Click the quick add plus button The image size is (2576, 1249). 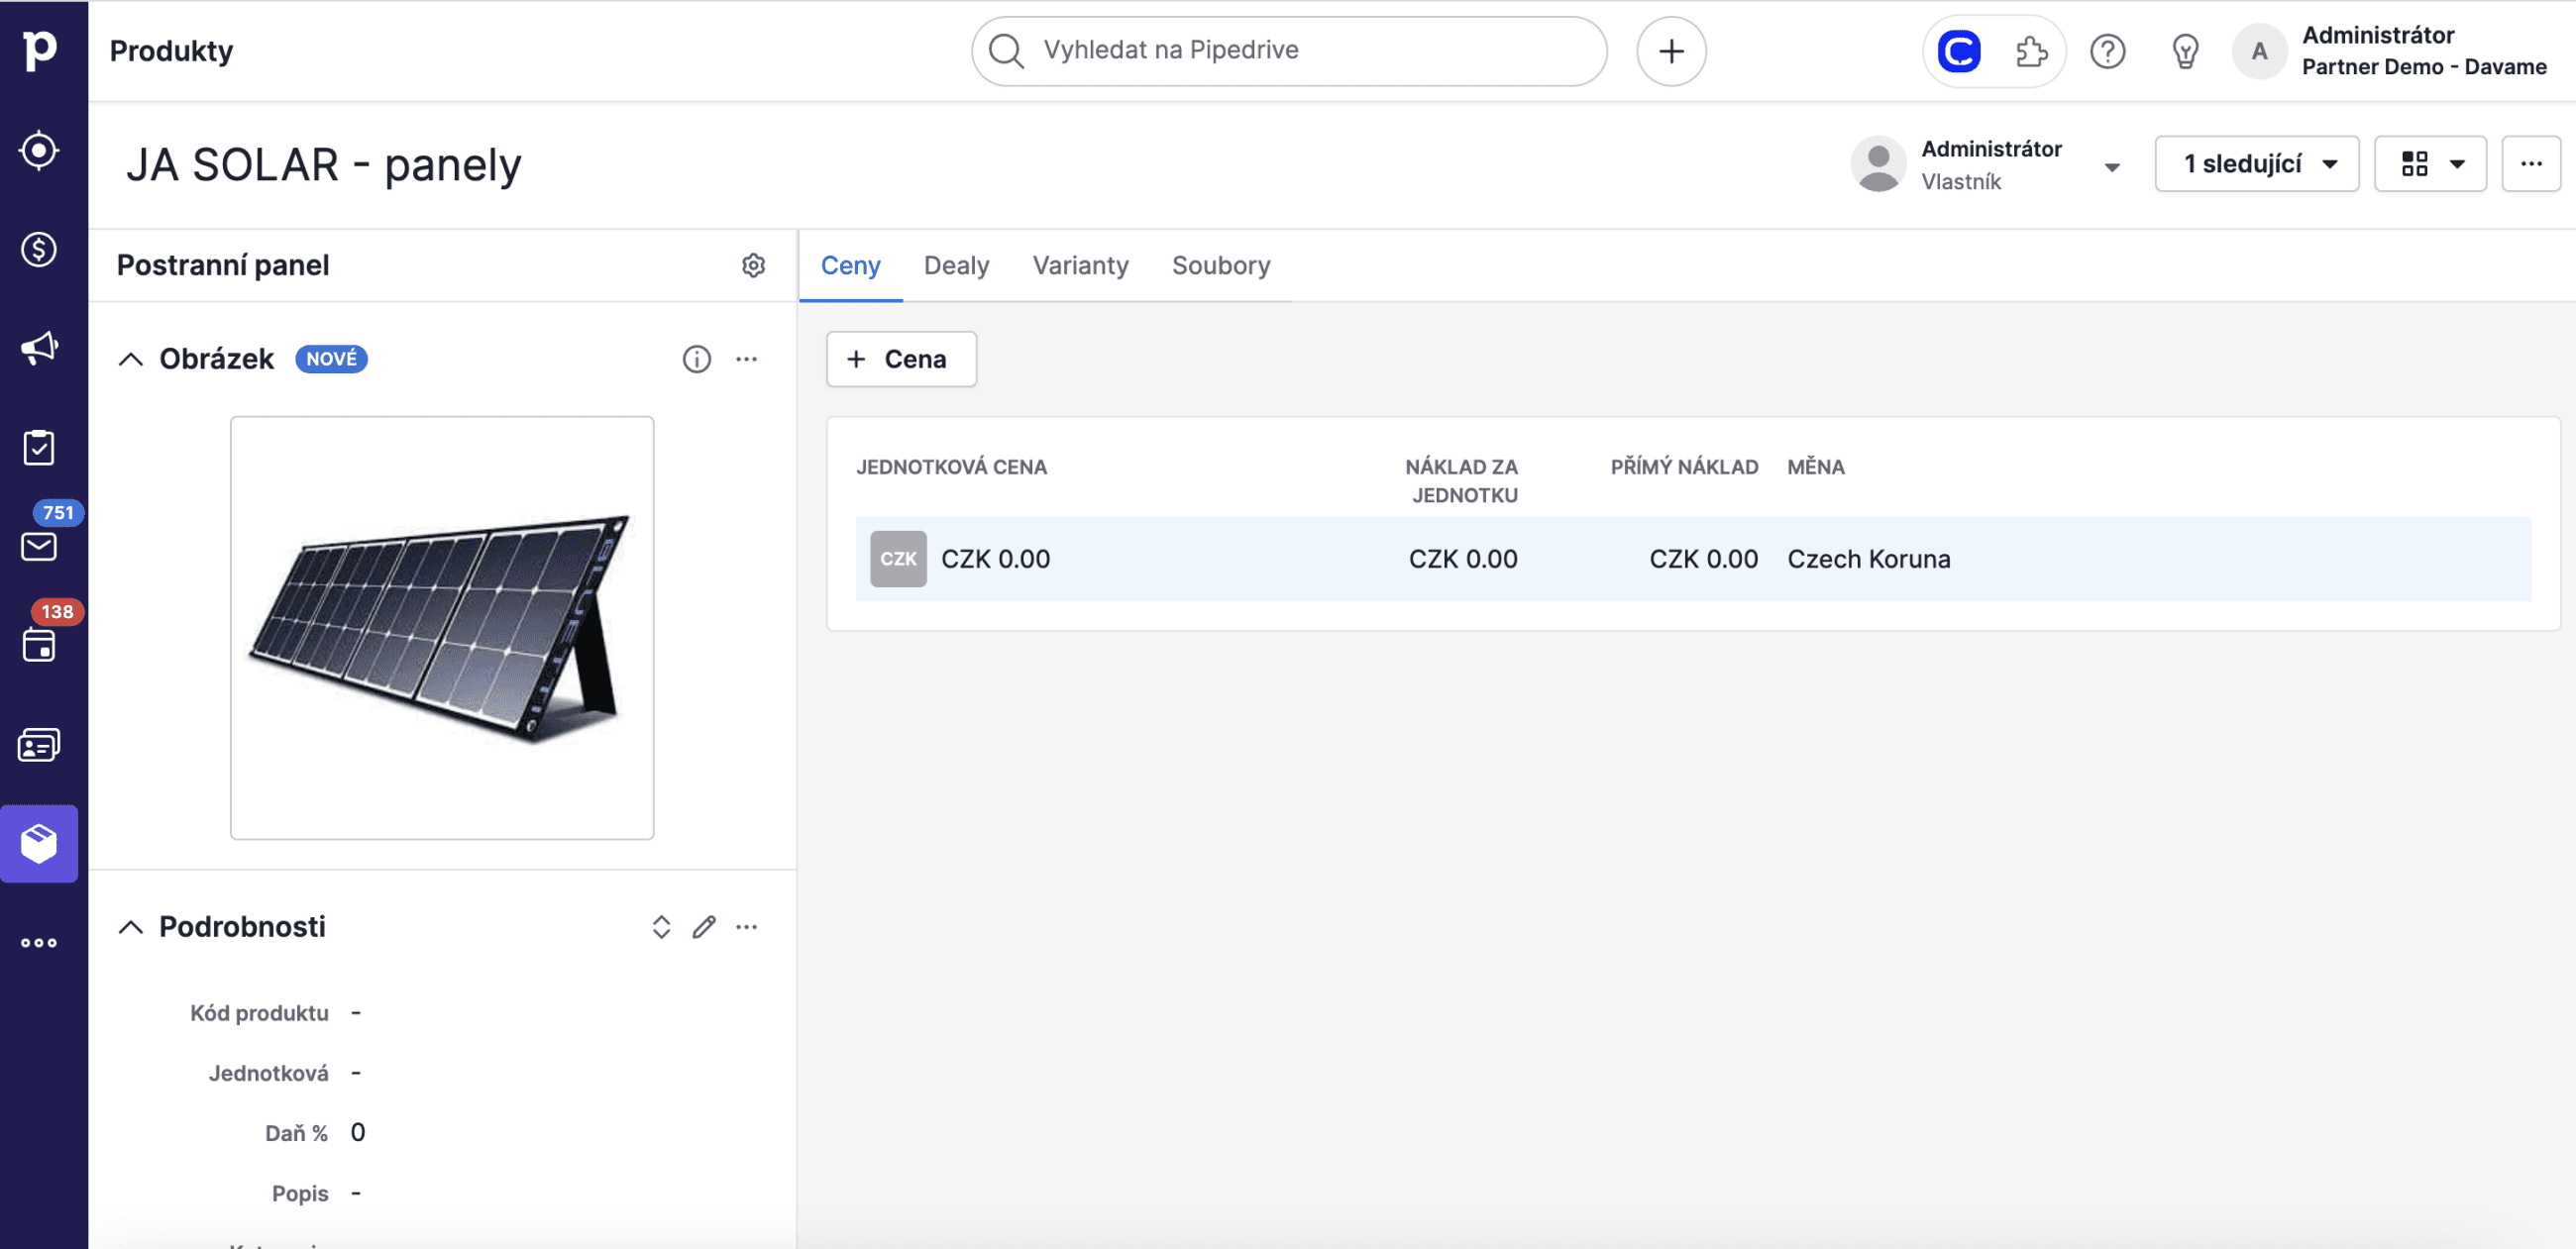click(x=1670, y=51)
